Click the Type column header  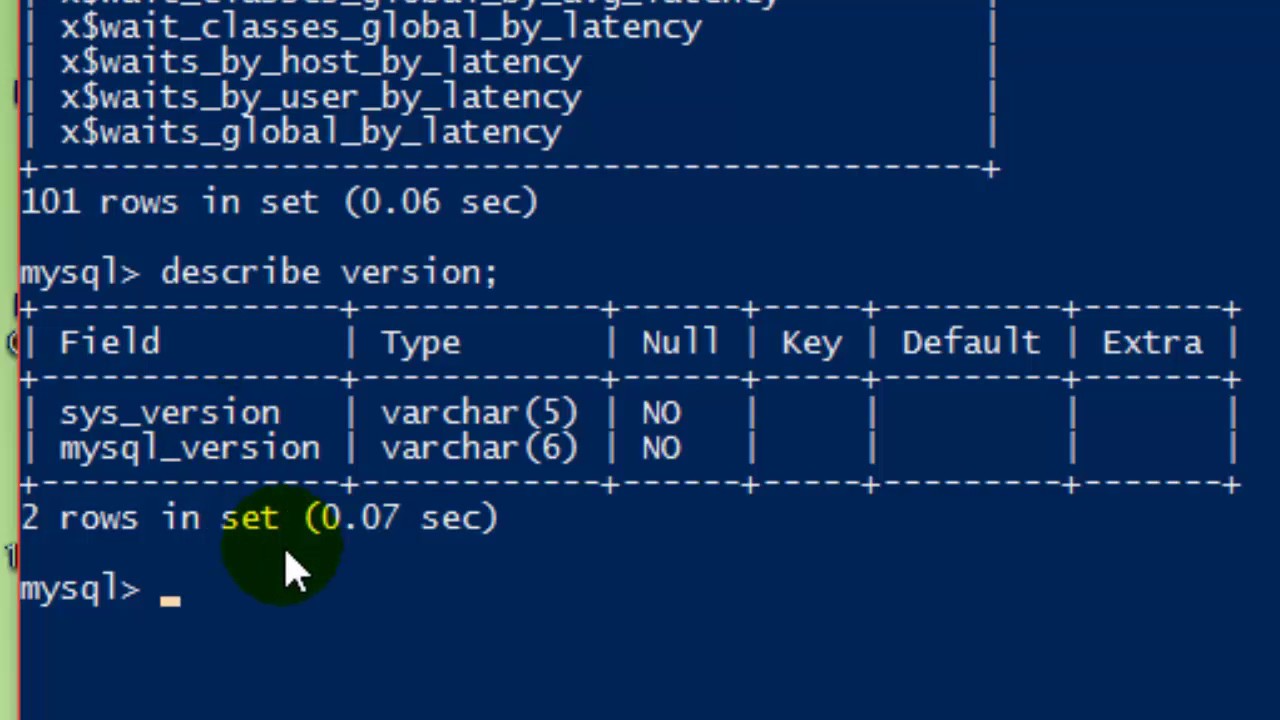click(421, 344)
